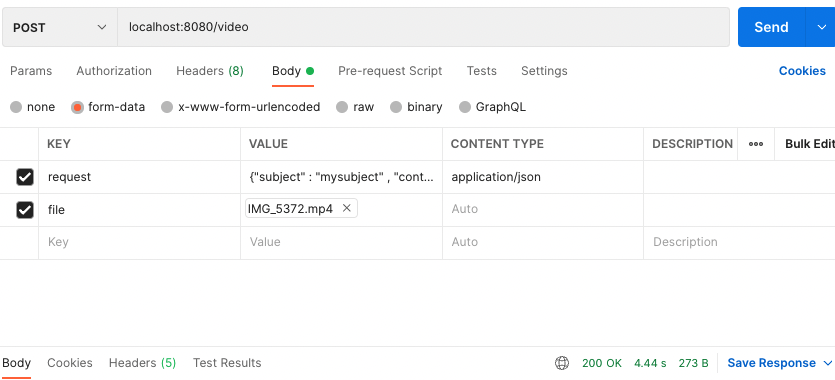Open the POST method dropdown
Screen dimensions: 835x380
click(x=60, y=27)
